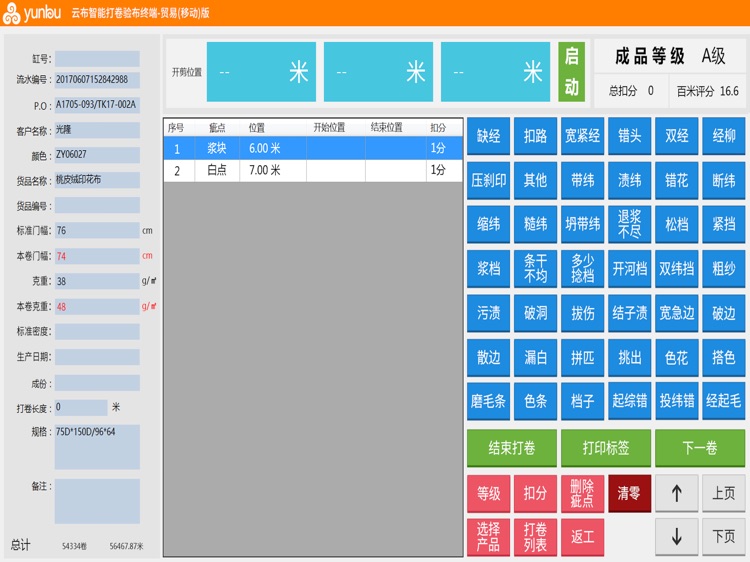Image resolution: width=750 pixels, height=562 pixels.
Task: Choose the 粗纱 defect button
Action: coord(724,269)
